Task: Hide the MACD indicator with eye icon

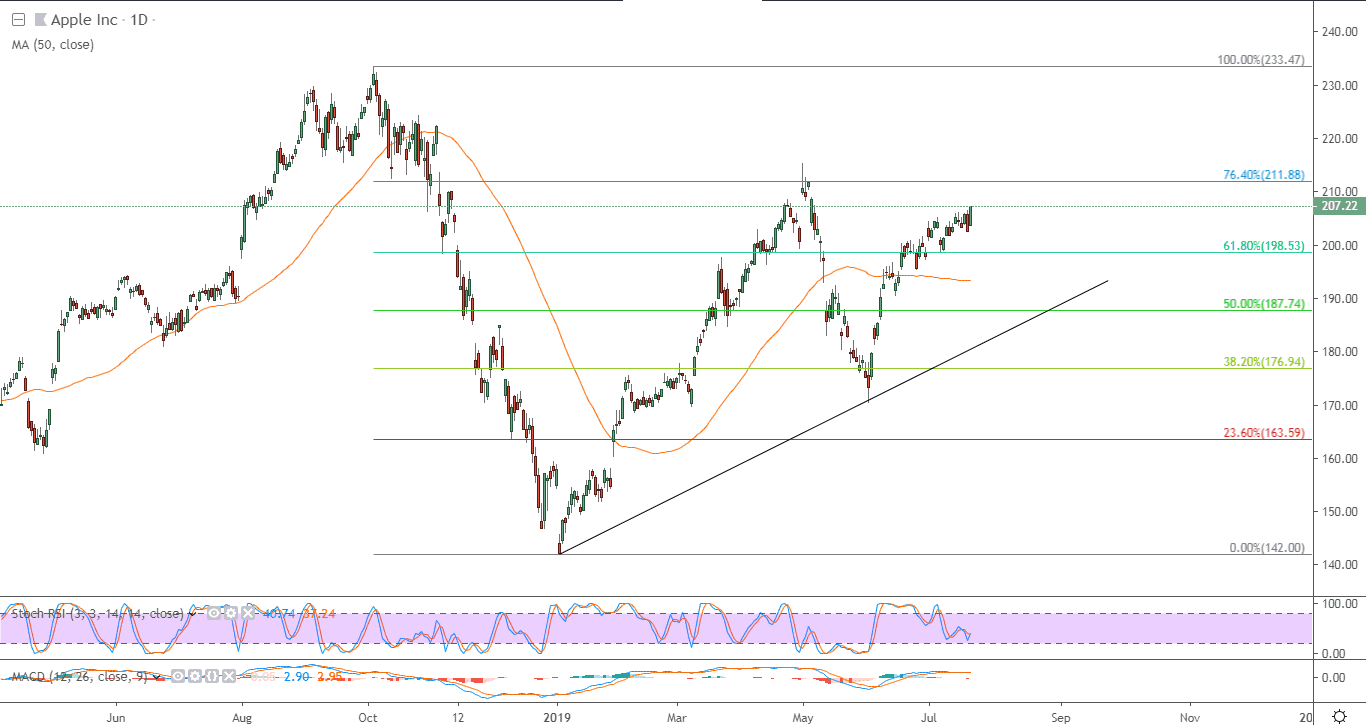Action: pos(177,677)
